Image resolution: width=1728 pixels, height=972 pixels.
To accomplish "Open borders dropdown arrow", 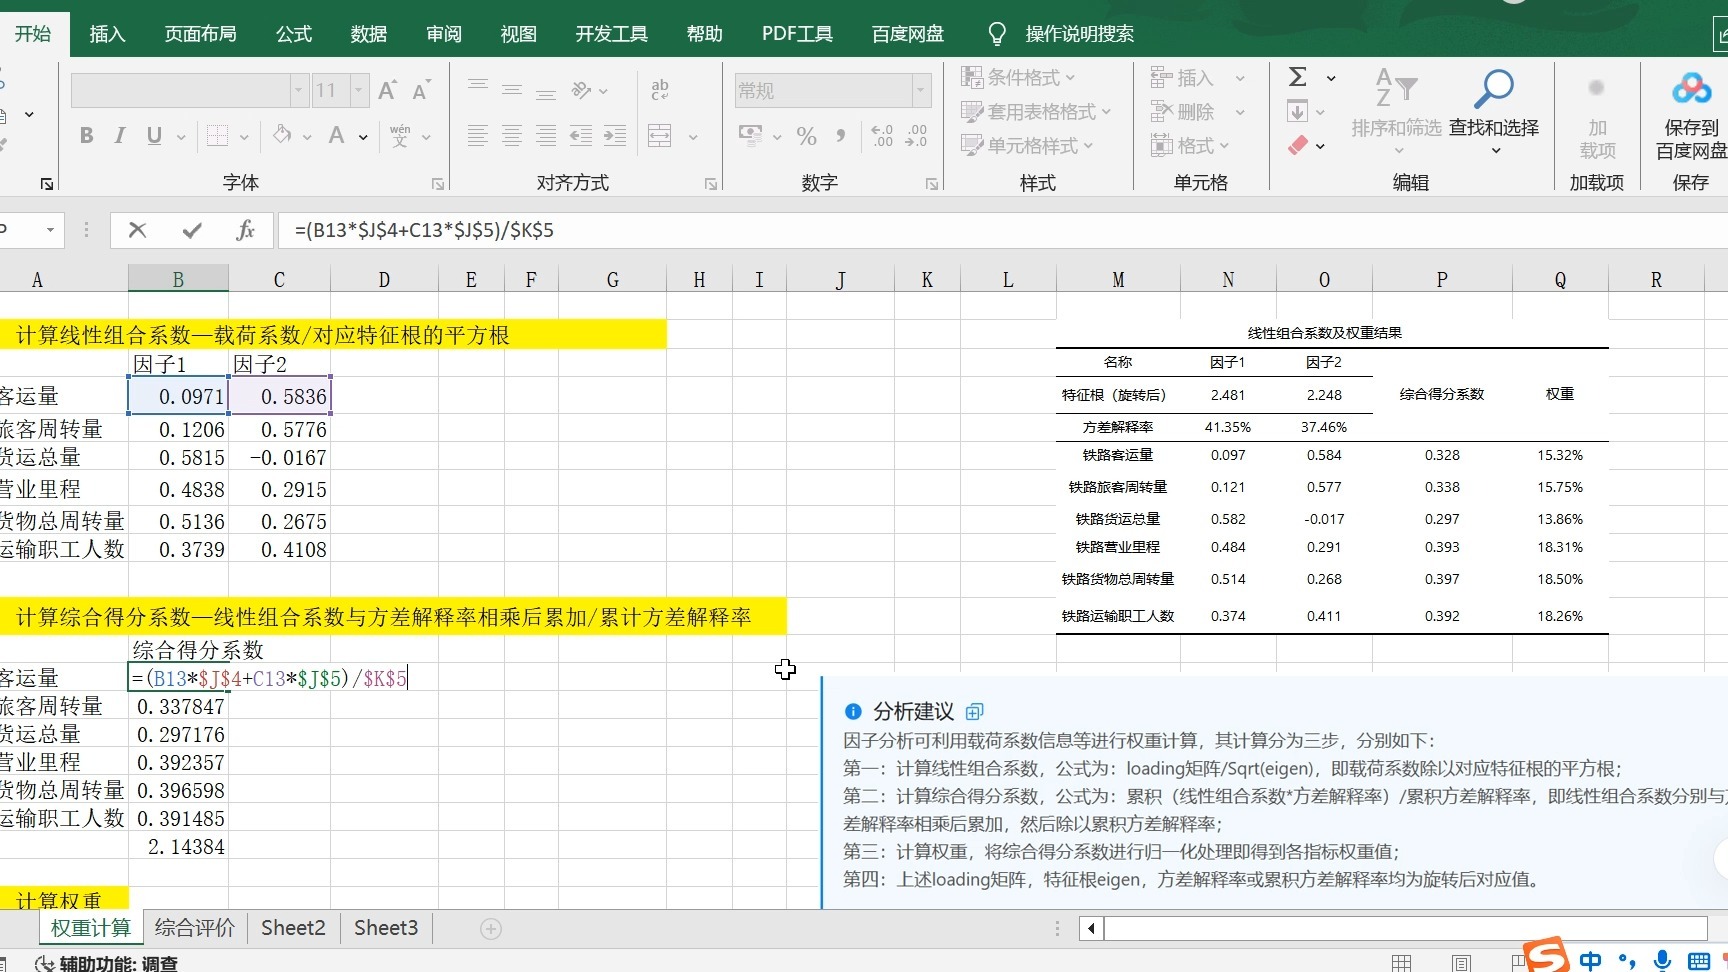I will coord(244,136).
